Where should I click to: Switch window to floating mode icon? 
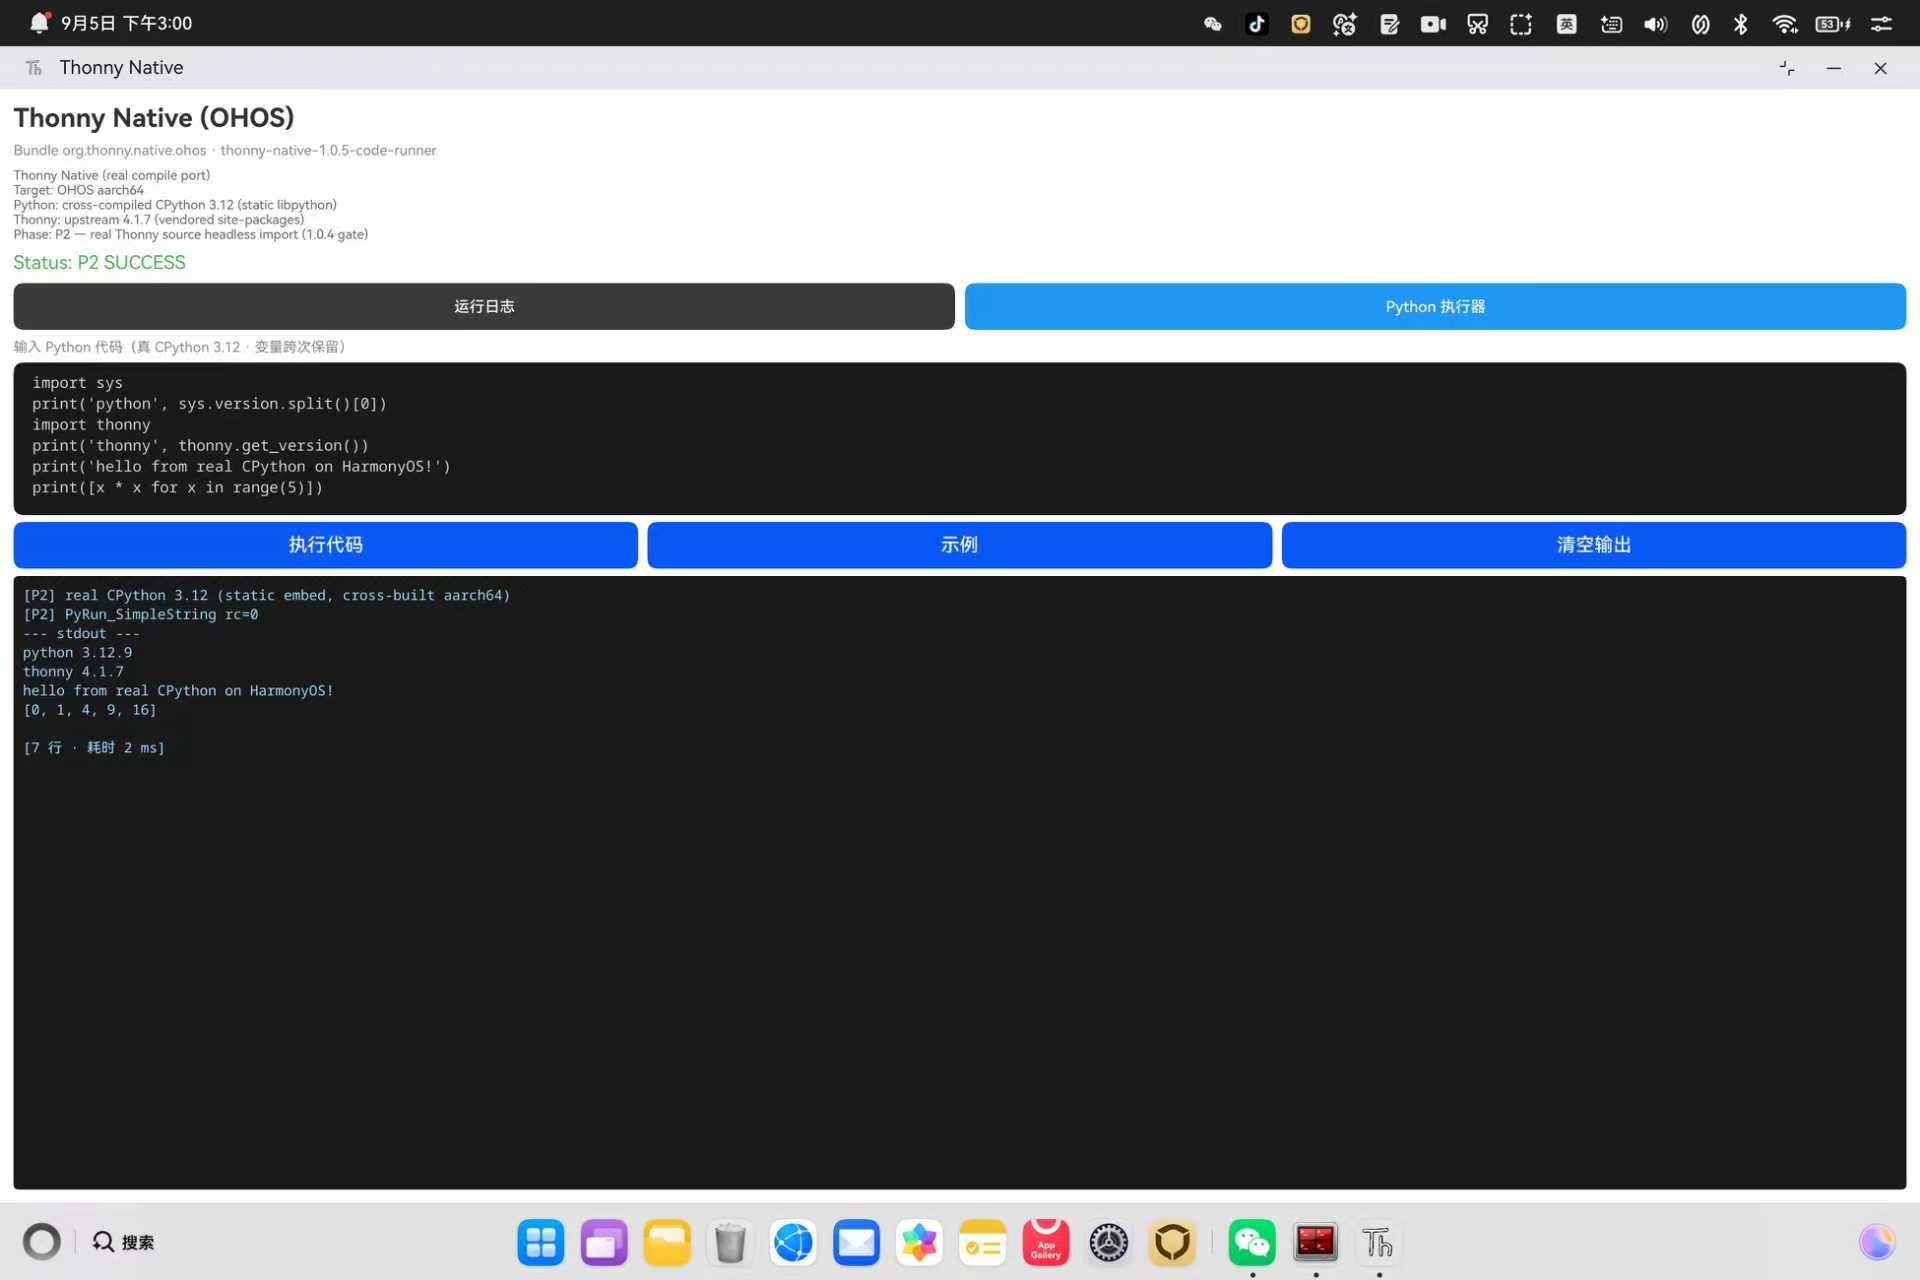pyautogui.click(x=1787, y=68)
